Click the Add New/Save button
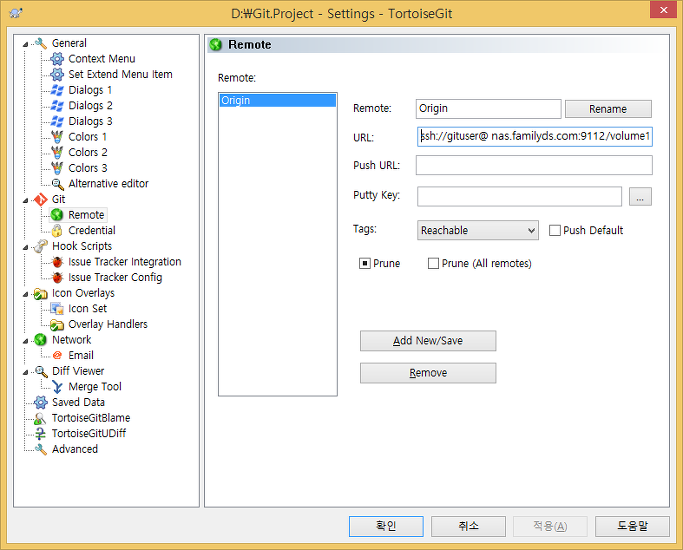Image resolution: width=683 pixels, height=550 pixels. pyautogui.click(x=428, y=341)
